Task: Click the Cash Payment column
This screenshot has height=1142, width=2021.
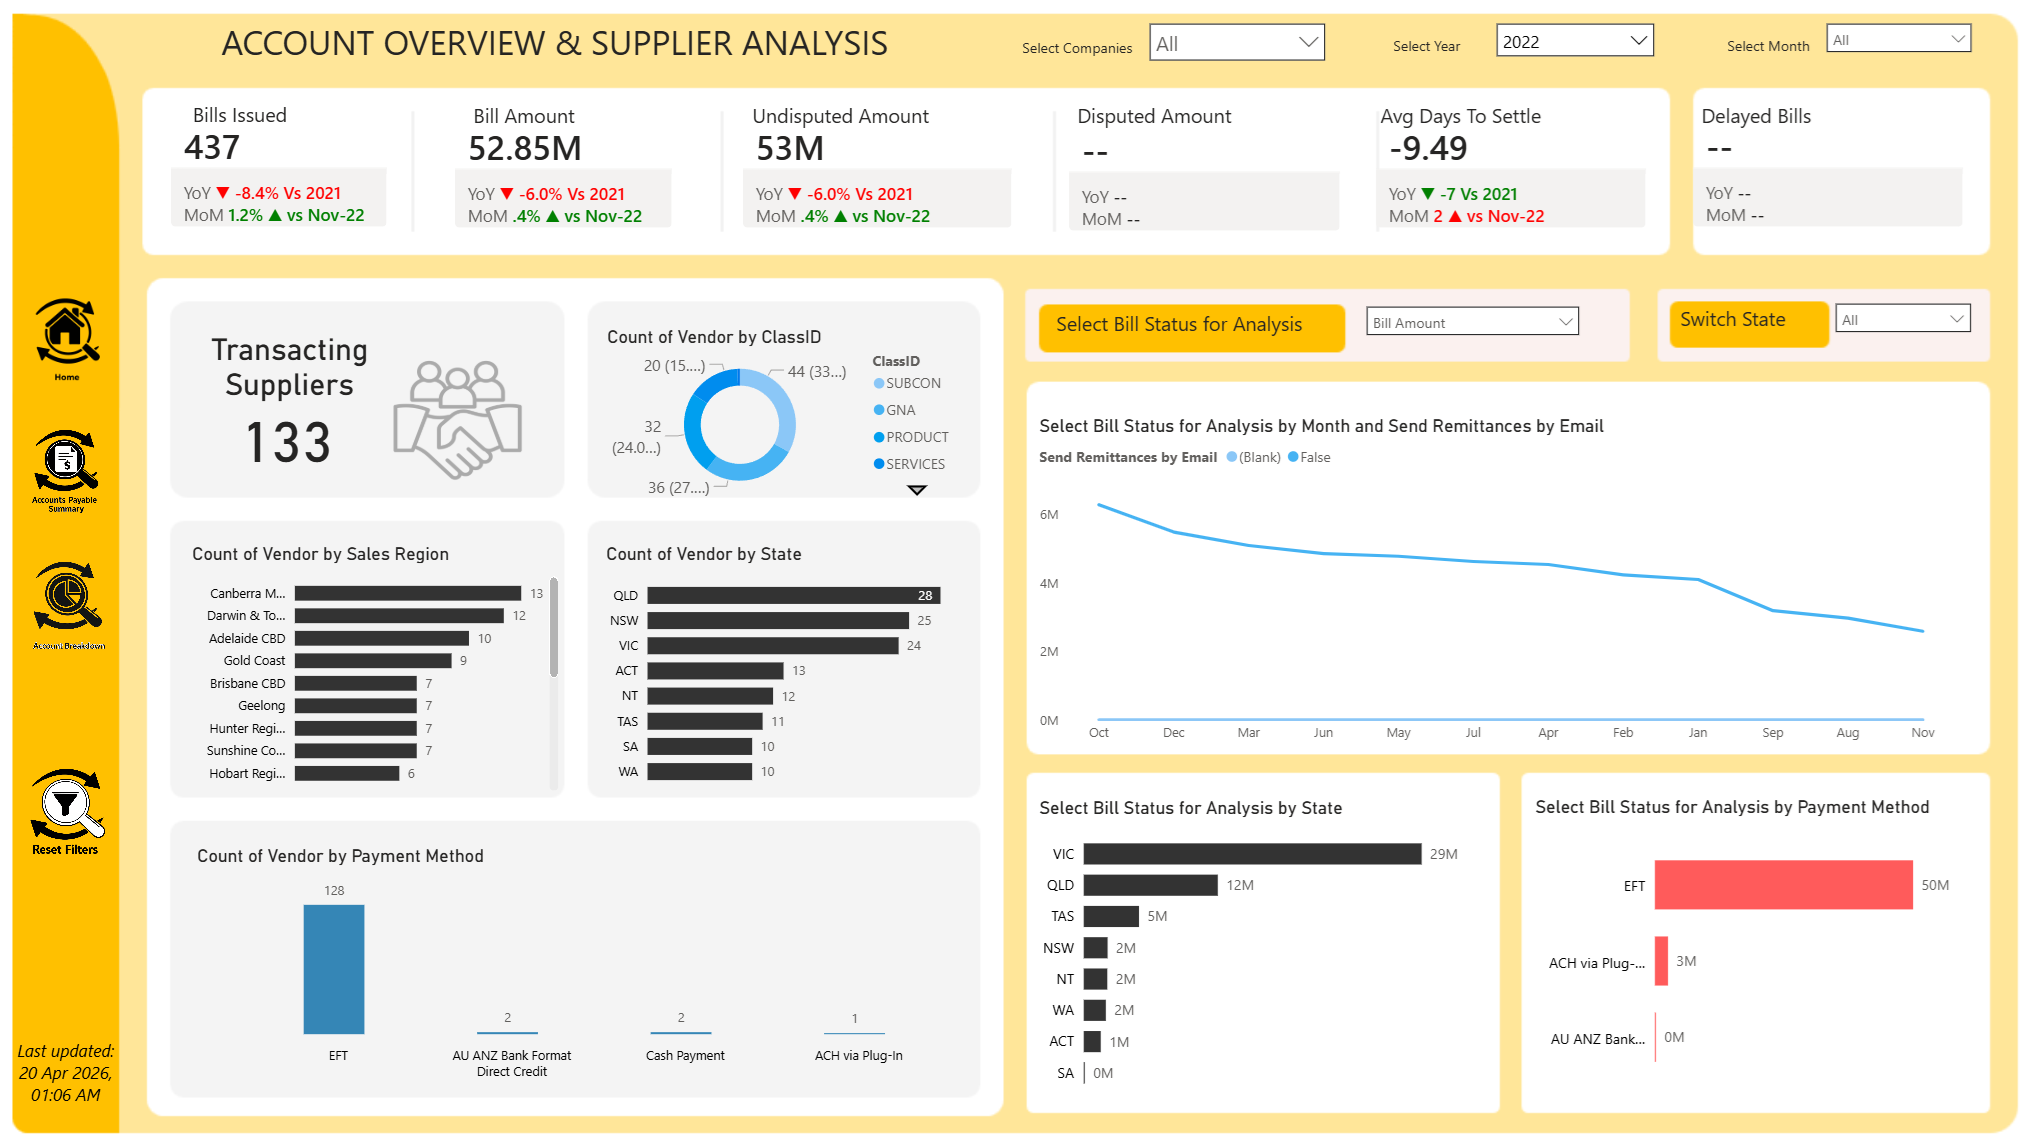Action: pos(681,1032)
